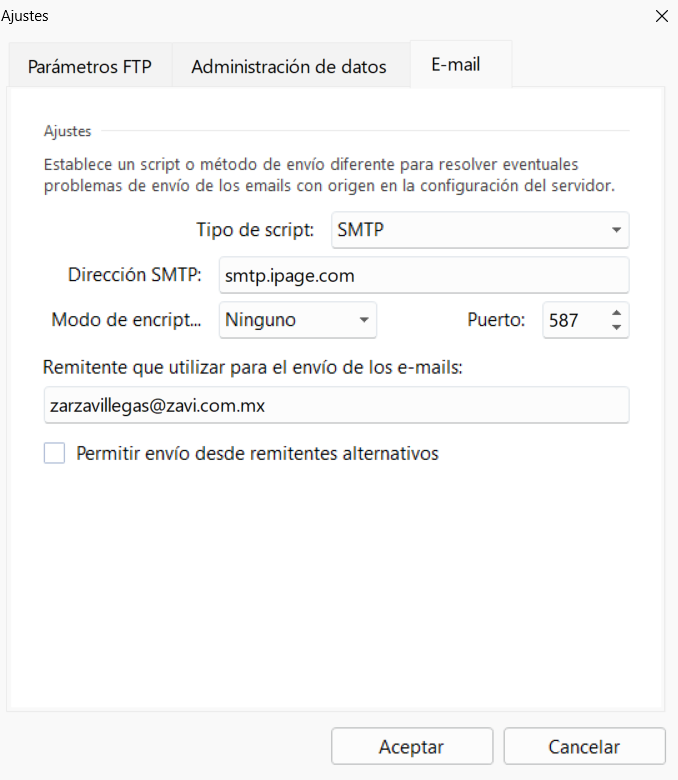Click the "Dirección SMTP:" label
678x780 pixels.
tap(135, 275)
